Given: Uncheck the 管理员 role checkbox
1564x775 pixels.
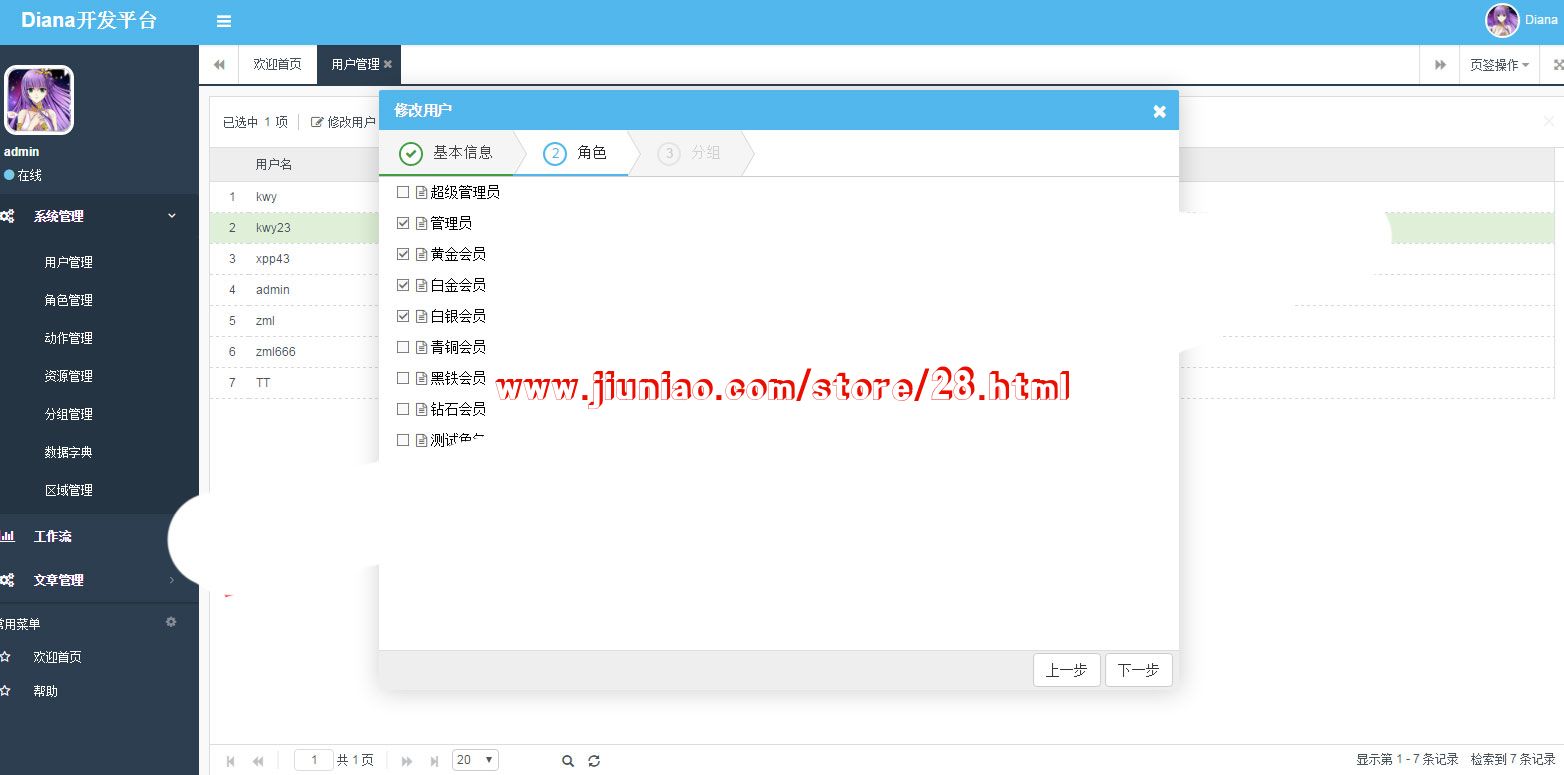Looking at the screenshot, I should pyautogui.click(x=403, y=223).
